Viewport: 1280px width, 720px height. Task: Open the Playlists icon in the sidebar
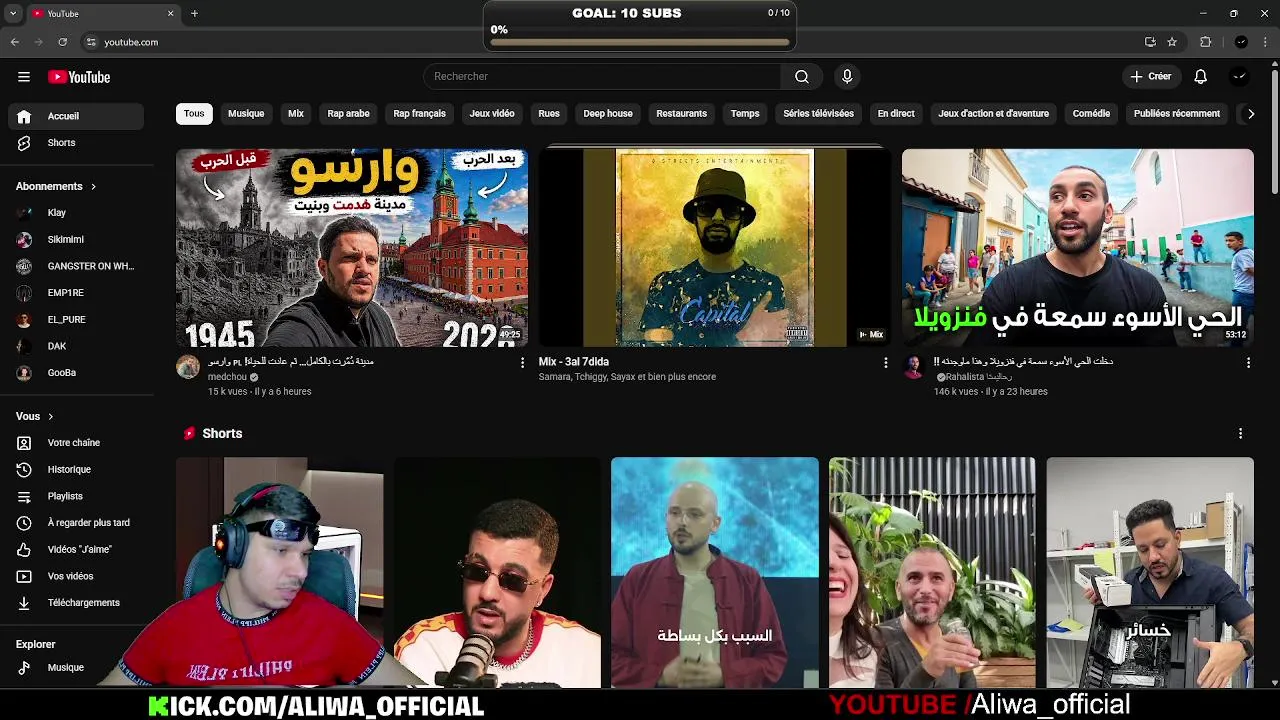tap(25, 496)
